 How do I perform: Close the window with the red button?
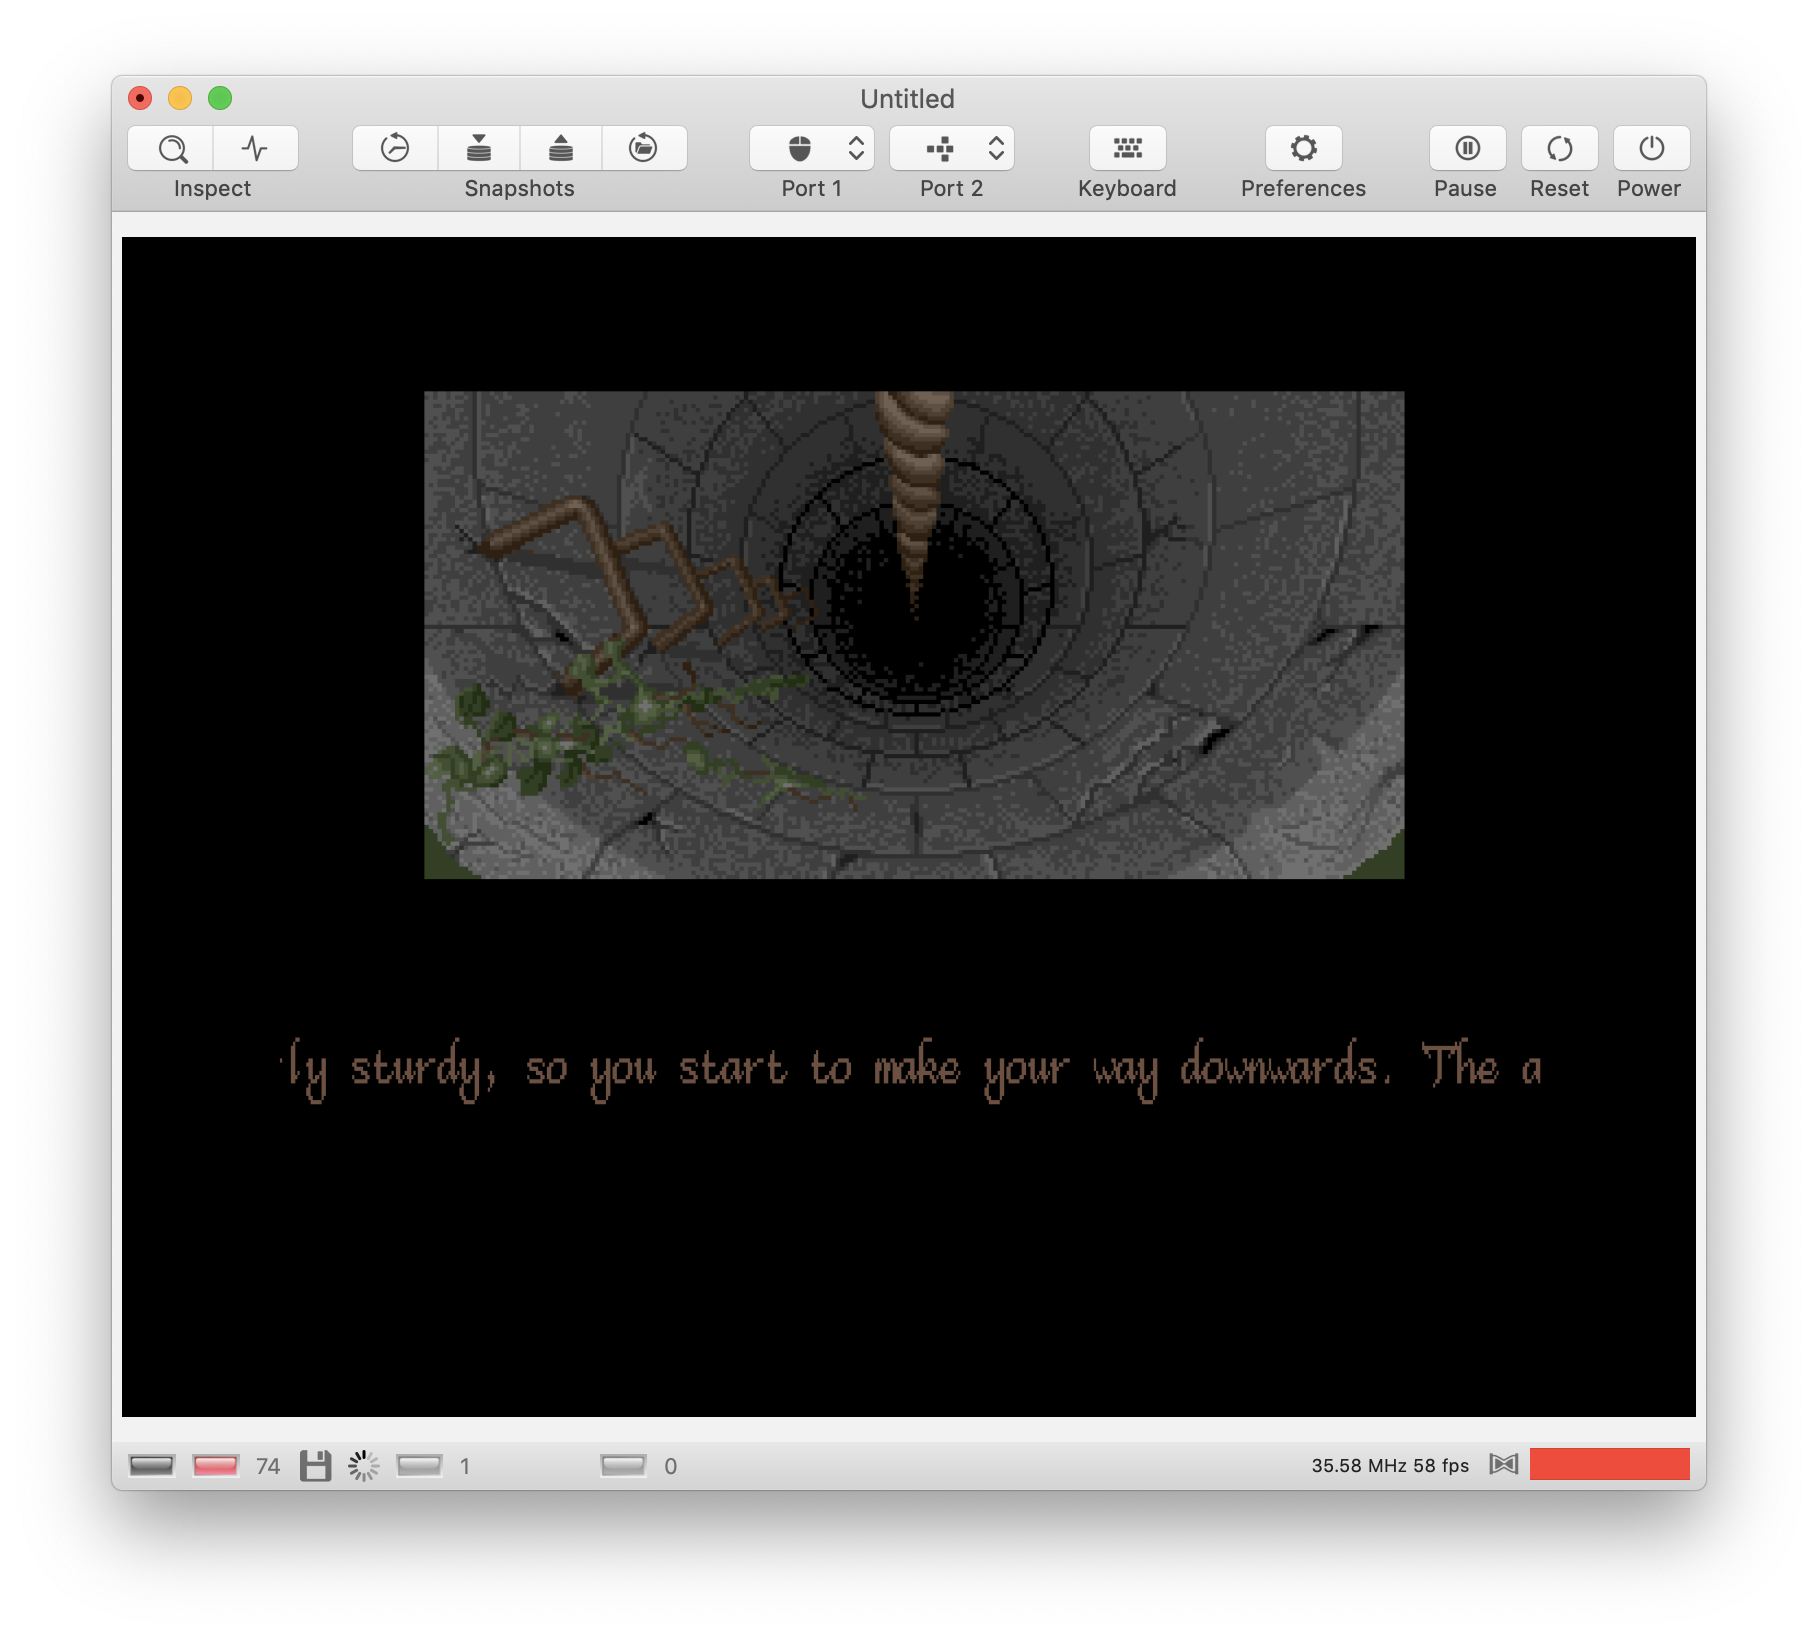click(x=140, y=98)
